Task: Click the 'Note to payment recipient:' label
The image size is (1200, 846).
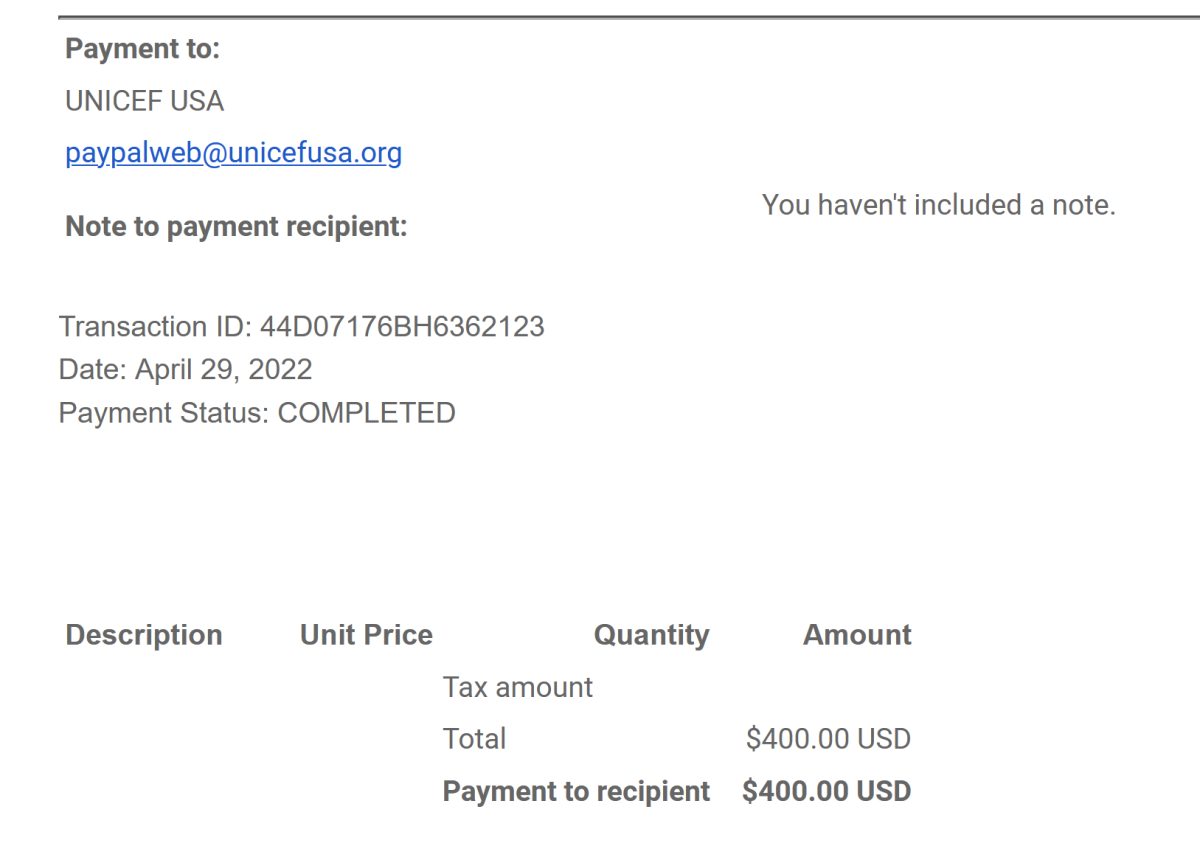Action: (236, 227)
